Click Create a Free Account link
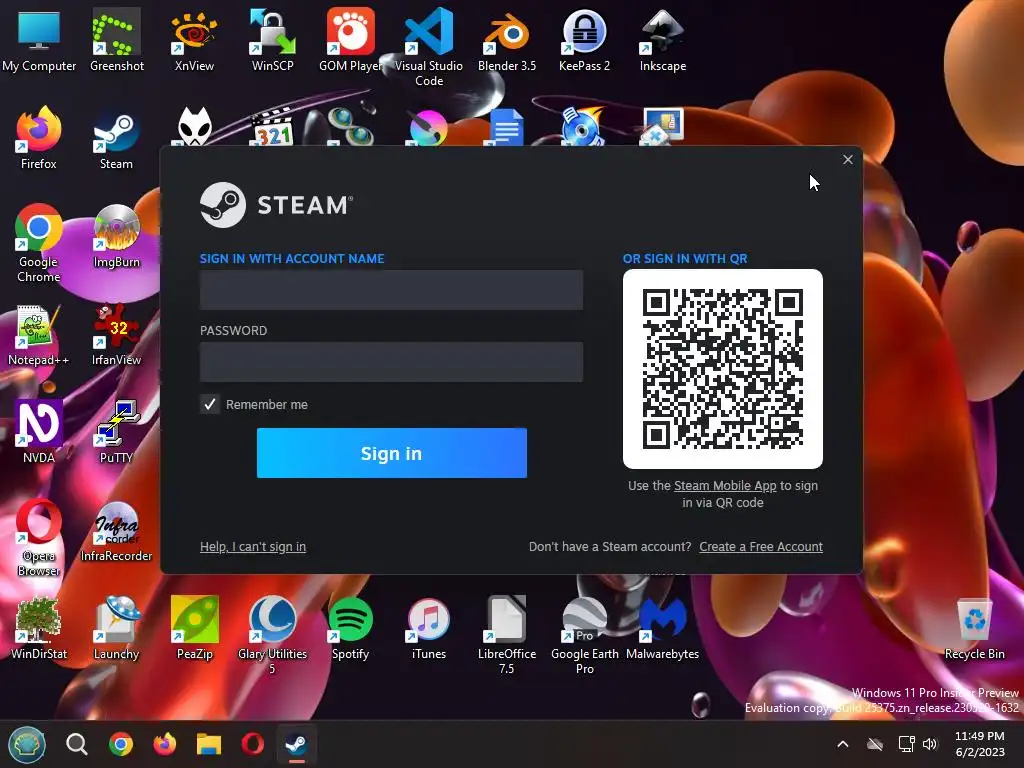The height and width of the screenshot is (768, 1024). [x=761, y=547]
